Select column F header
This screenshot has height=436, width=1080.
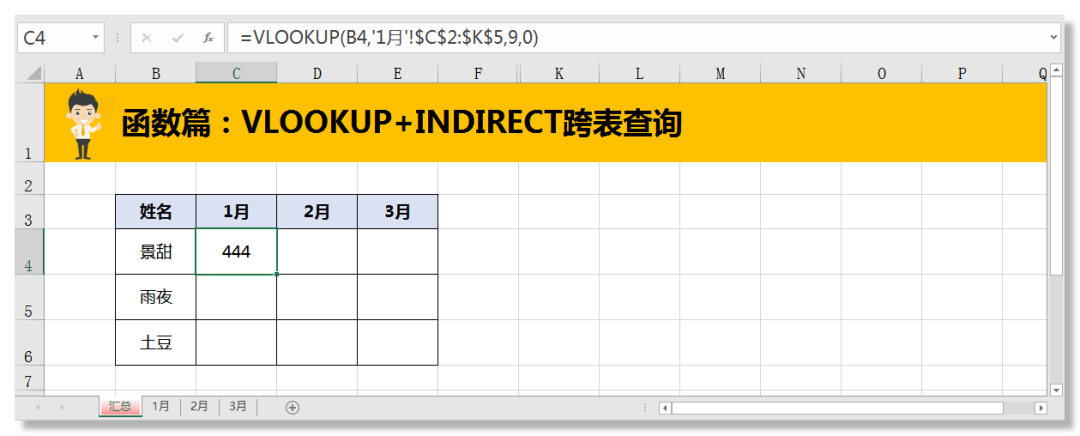478,74
